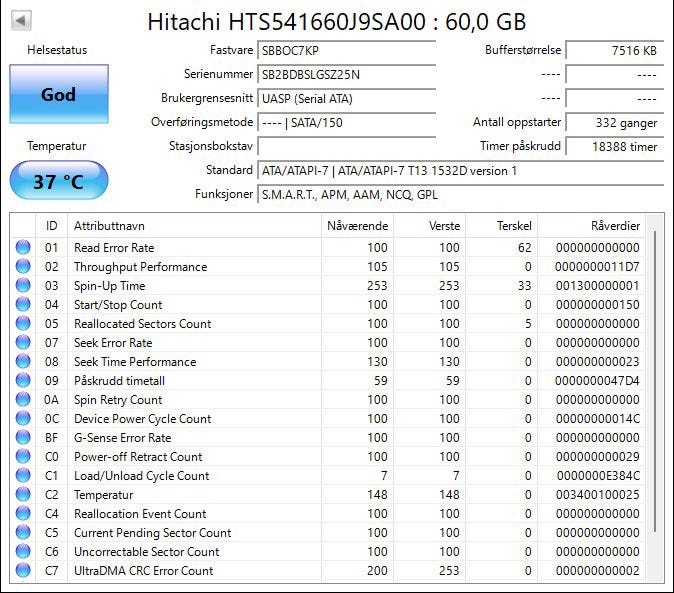Select raw value 003400100025

click(x=597, y=495)
